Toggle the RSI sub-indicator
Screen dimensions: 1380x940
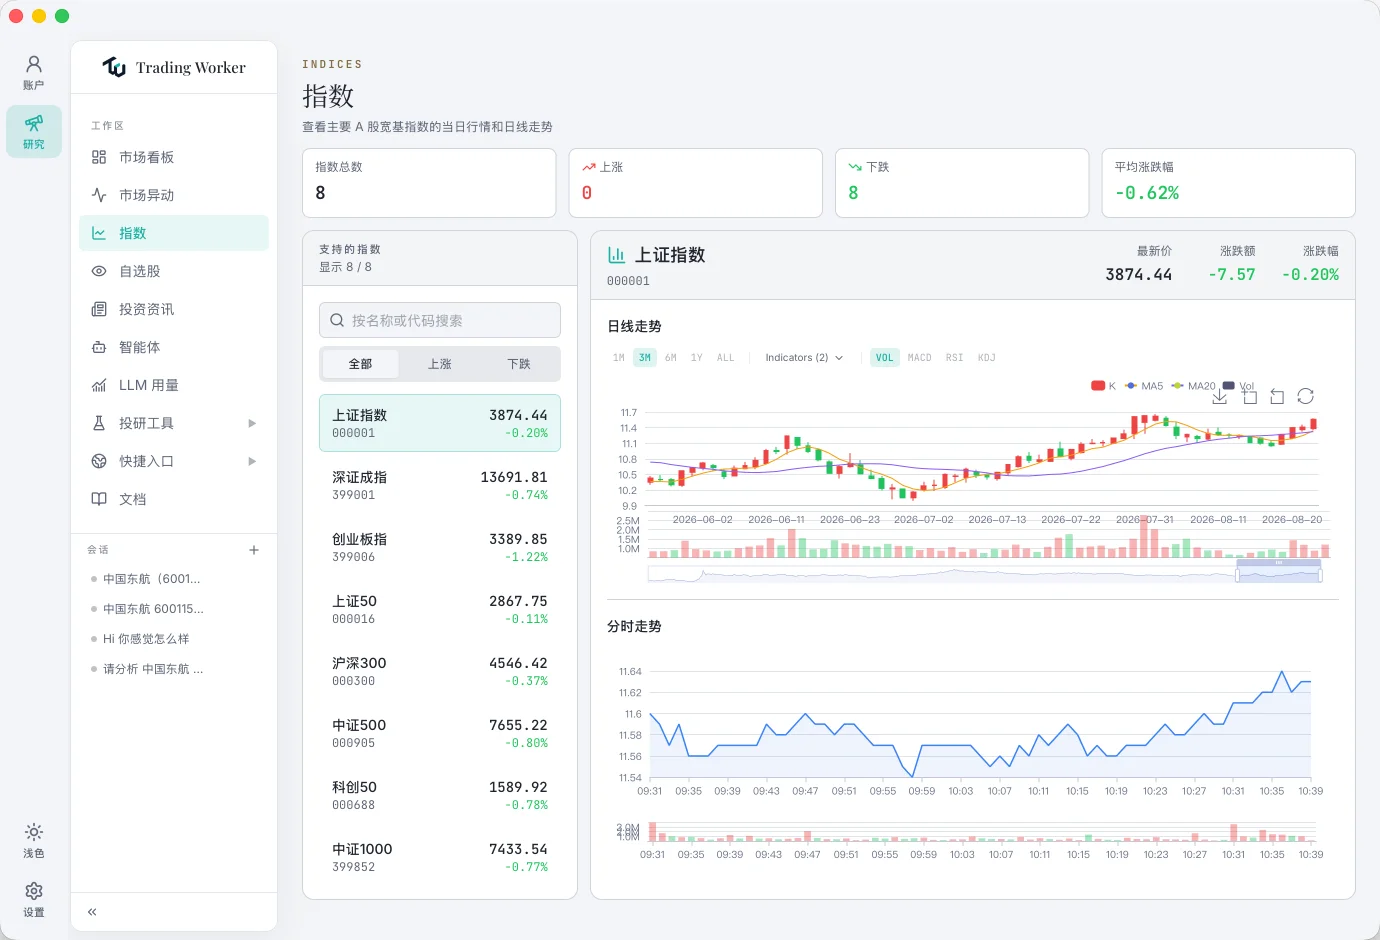coord(955,358)
